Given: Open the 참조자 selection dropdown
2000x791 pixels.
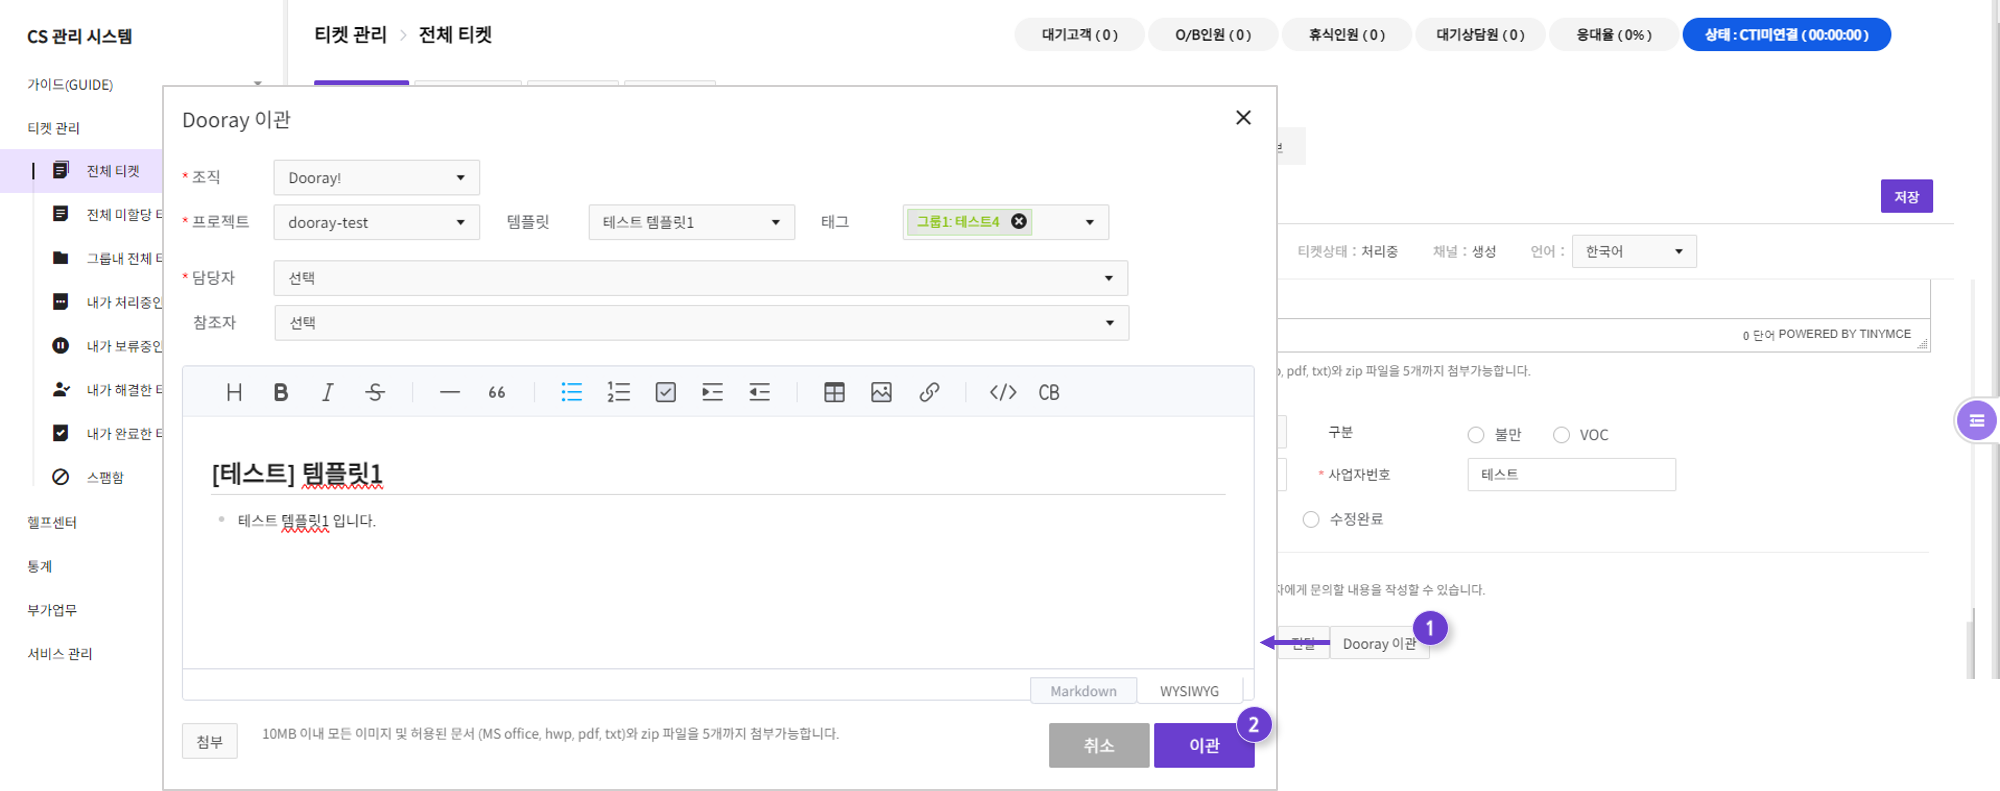Looking at the screenshot, I should [x=701, y=323].
